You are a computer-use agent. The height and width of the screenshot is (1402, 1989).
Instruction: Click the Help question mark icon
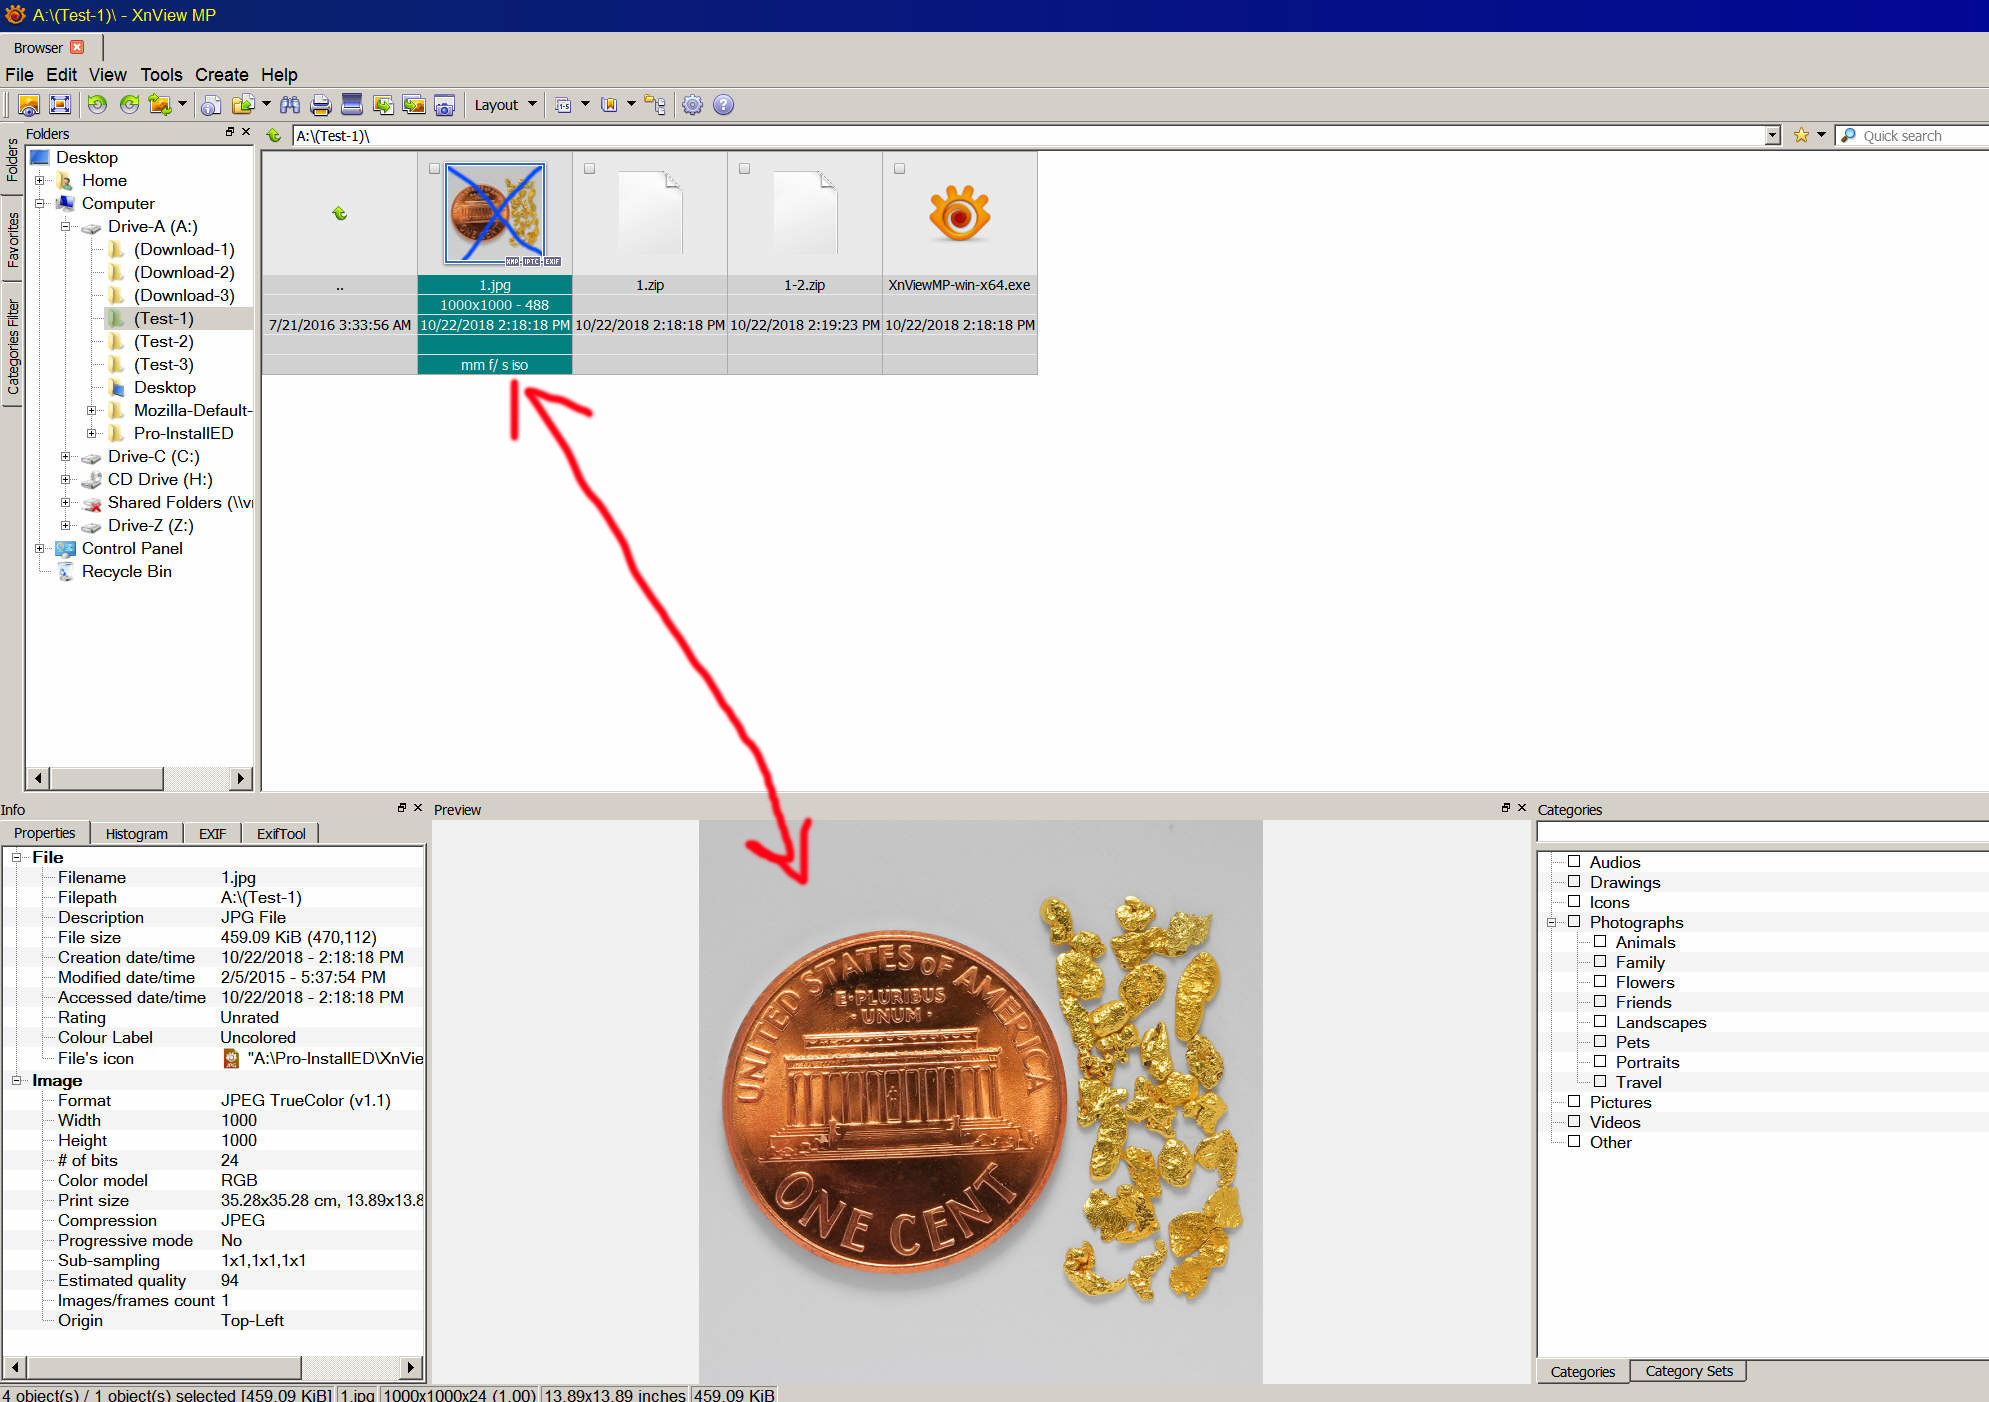tap(723, 105)
